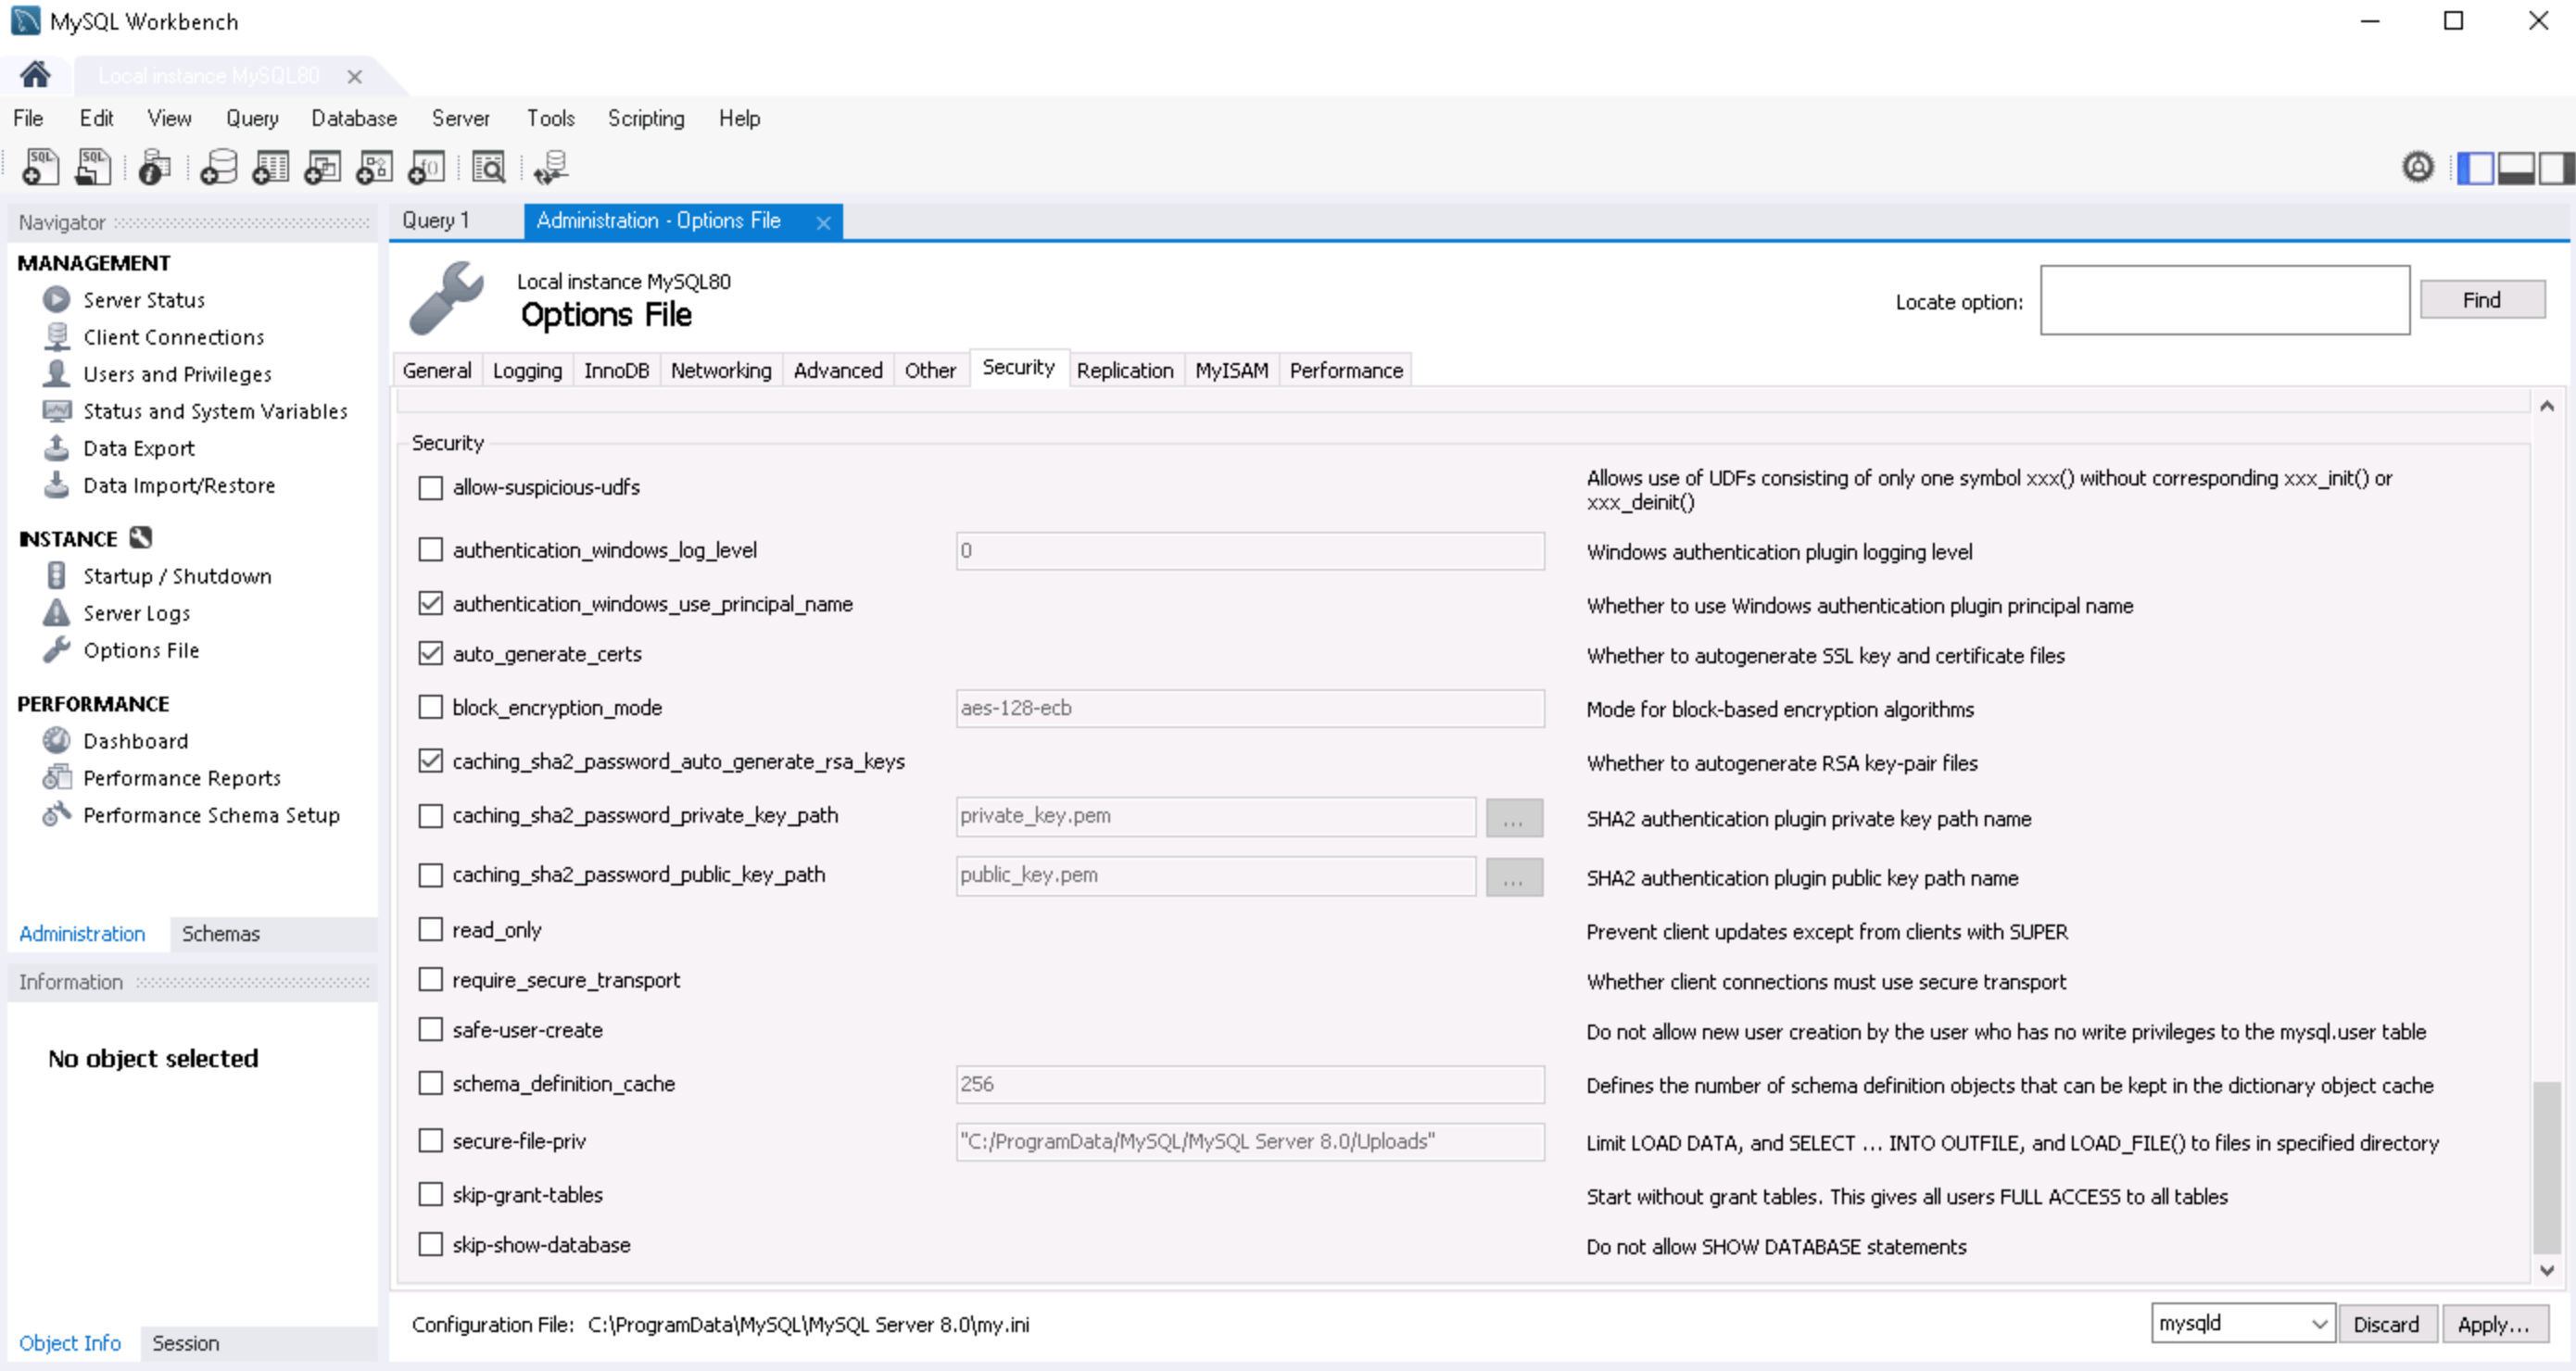Click inside the Locate option search field
The width and height of the screenshot is (2576, 1371).
click(x=2224, y=300)
